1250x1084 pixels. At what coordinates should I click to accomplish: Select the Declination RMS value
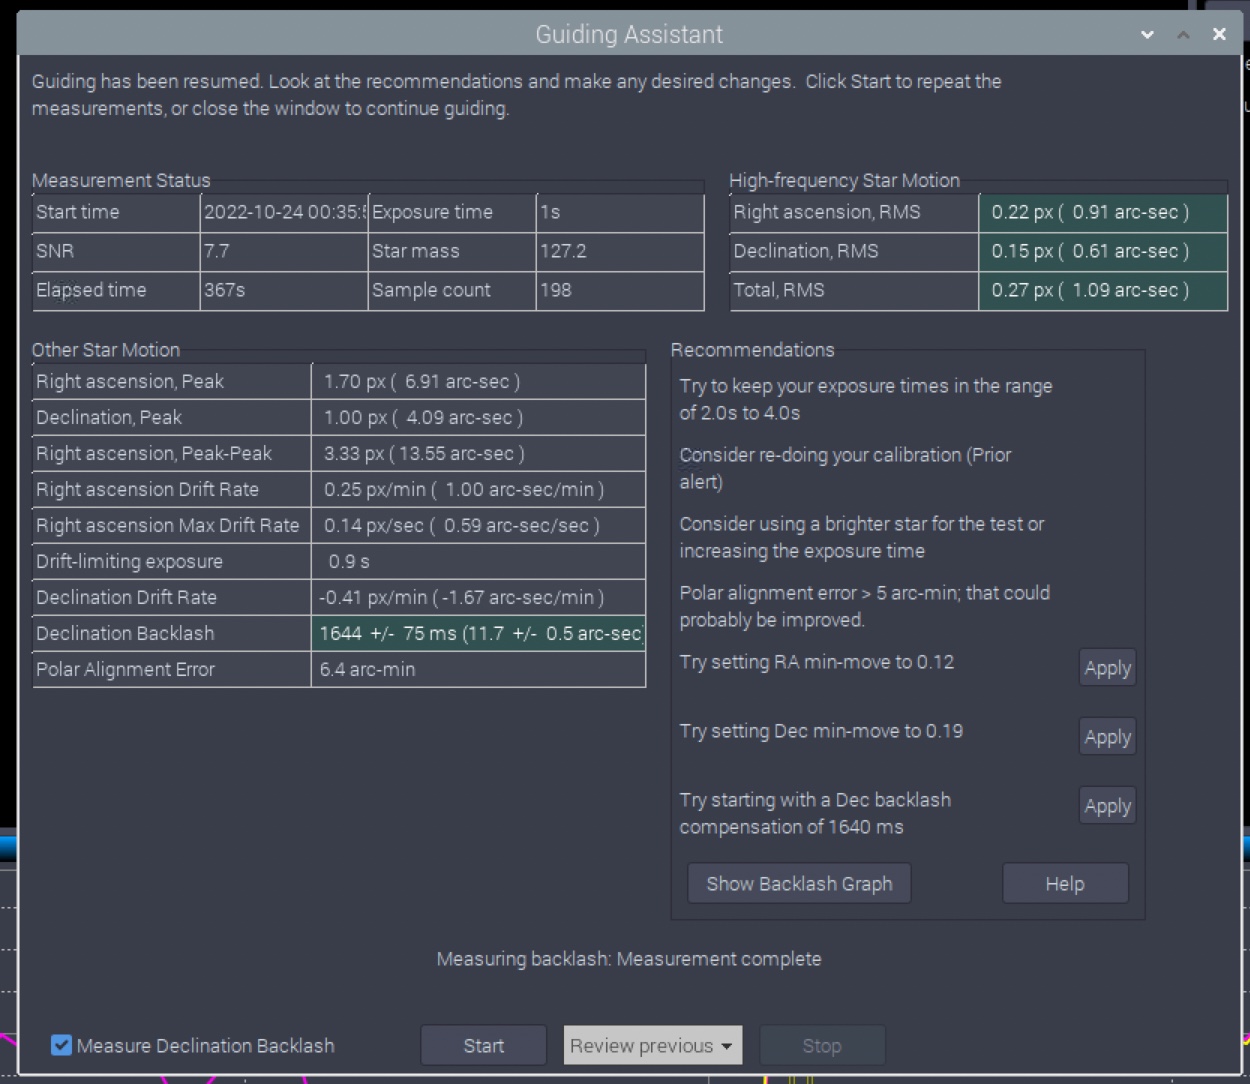point(1103,252)
